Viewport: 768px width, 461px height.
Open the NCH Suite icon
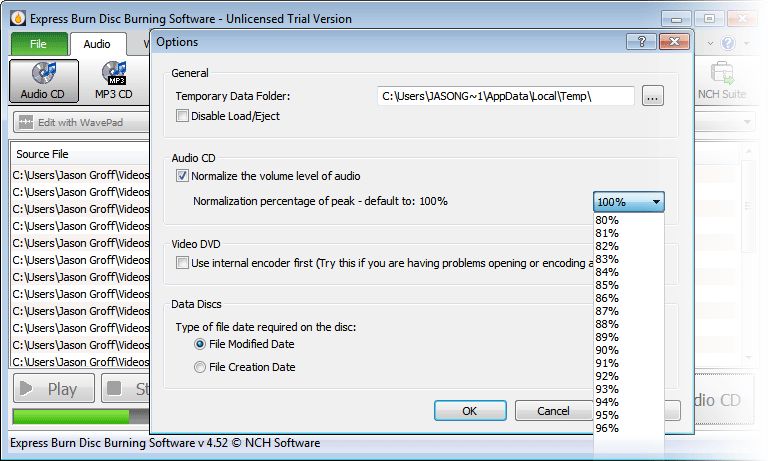tap(718, 74)
